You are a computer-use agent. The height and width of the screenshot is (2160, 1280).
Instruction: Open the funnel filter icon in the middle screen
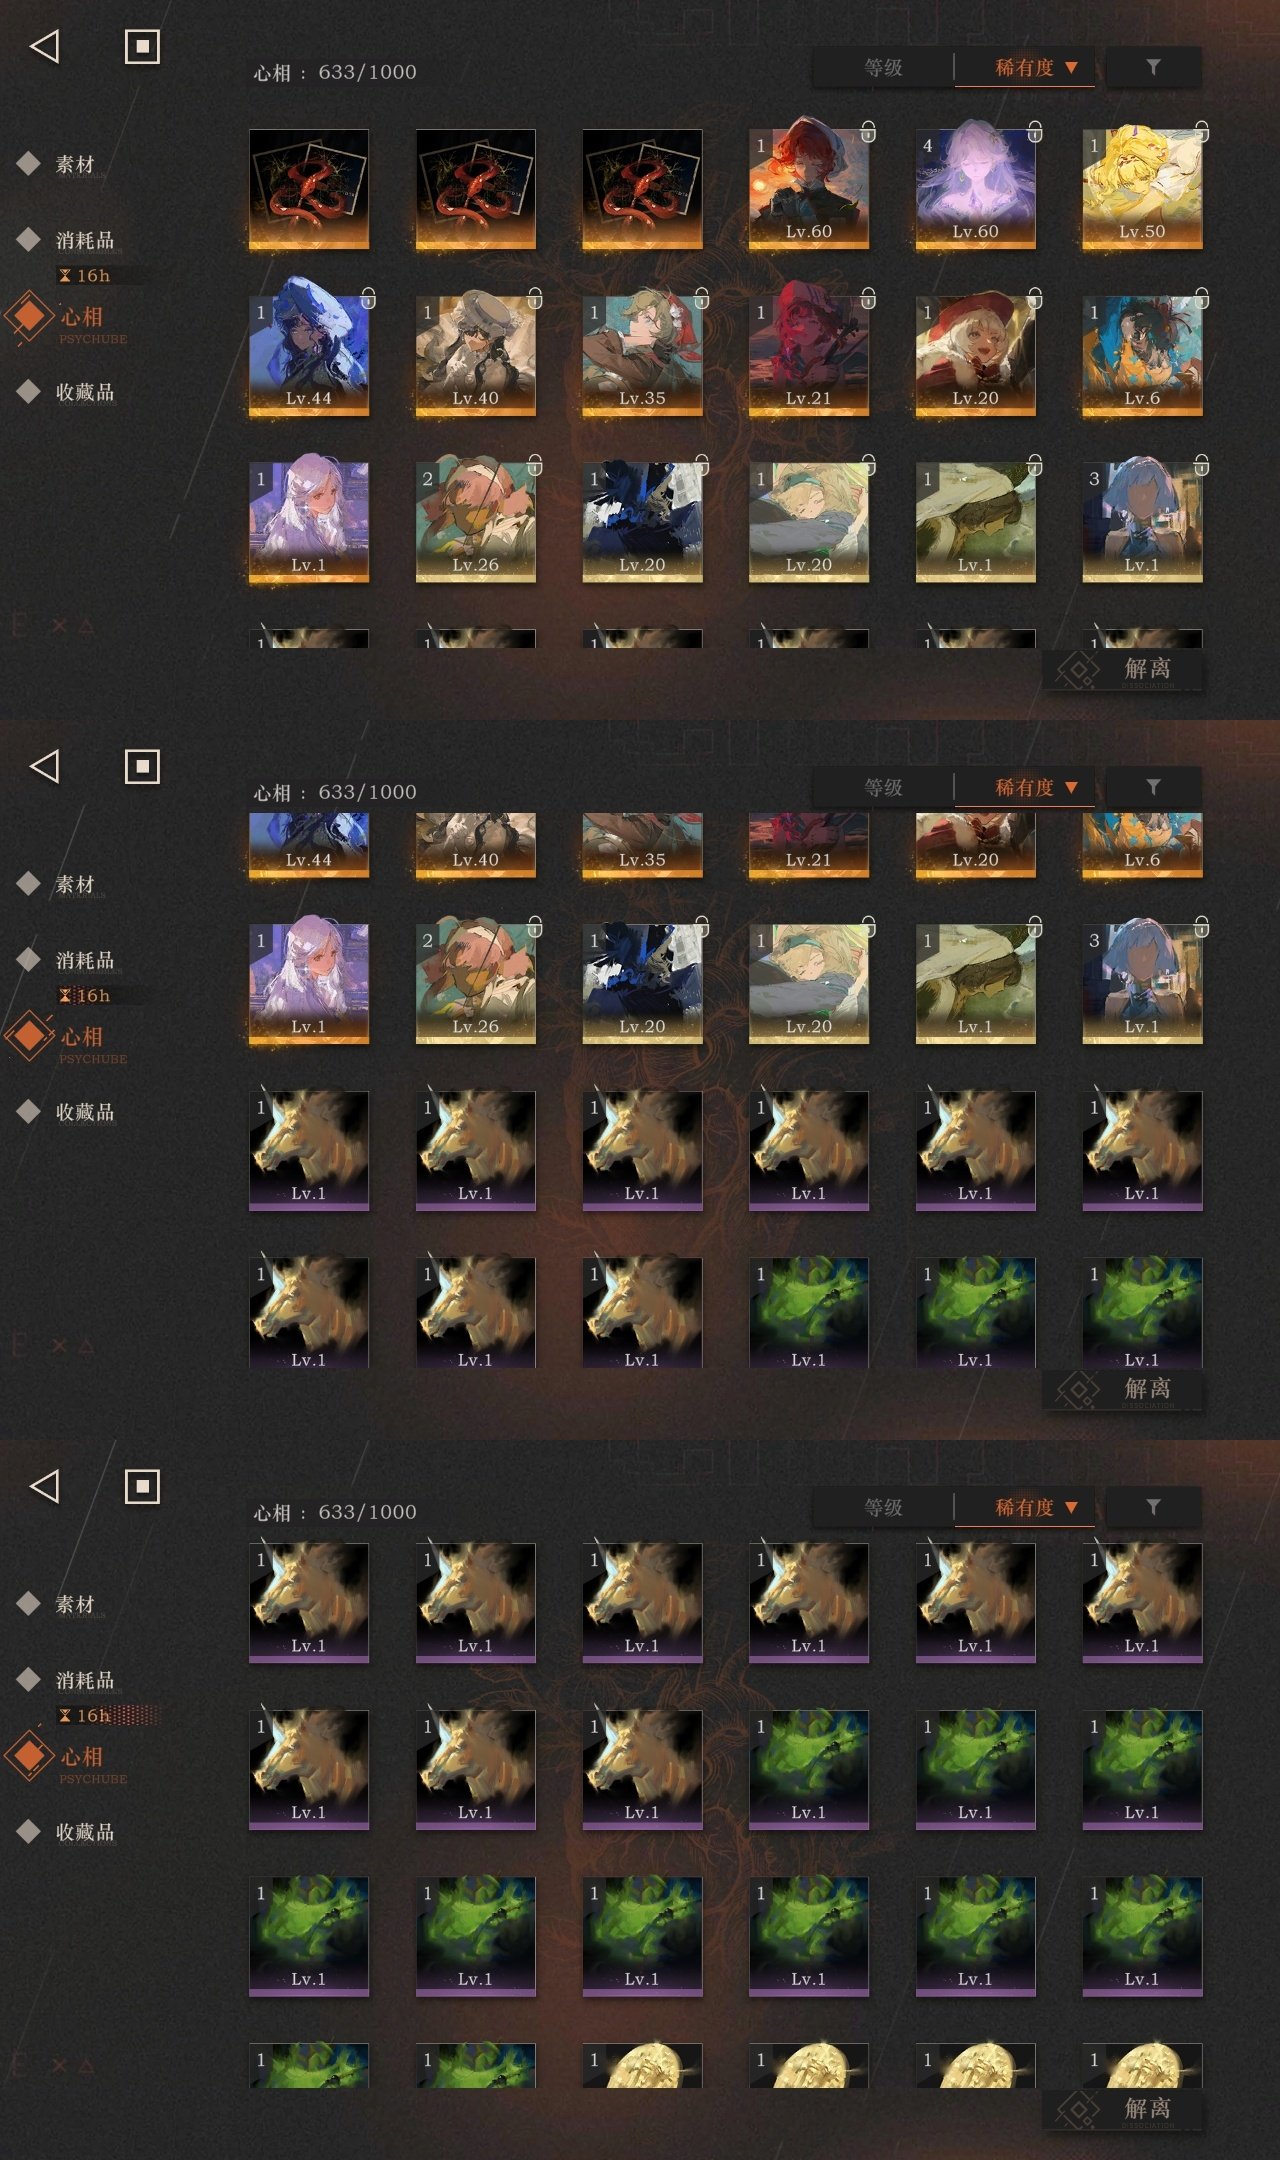click(1153, 787)
